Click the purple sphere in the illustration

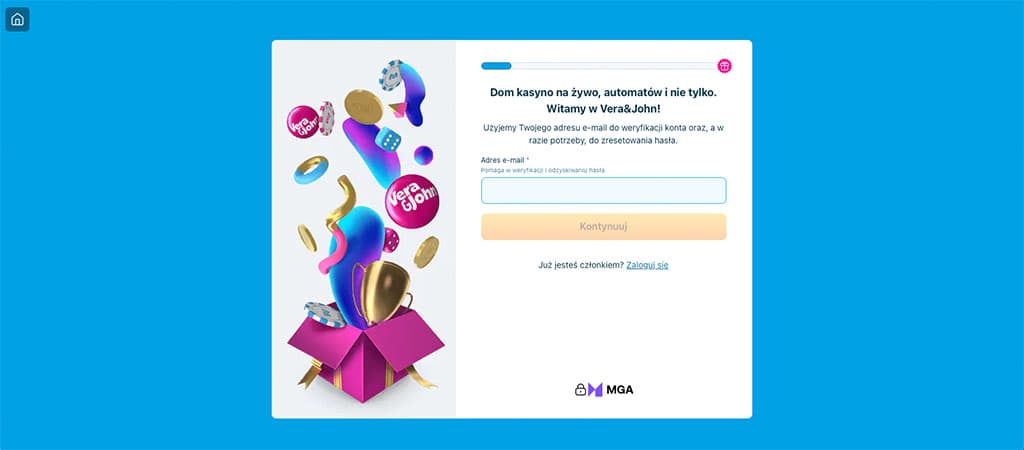tap(423, 155)
